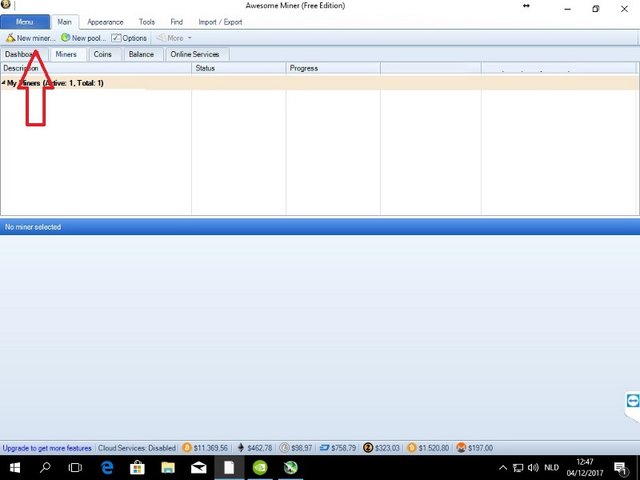This screenshot has width=640, height=480.
Task: Expand the More dropdown arrow
Action: (189, 38)
